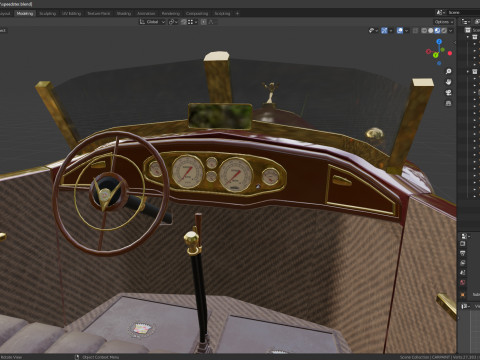The height and width of the screenshot is (360, 480).
Task: Add a new workspace with plus button
Action: click(237, 13)
